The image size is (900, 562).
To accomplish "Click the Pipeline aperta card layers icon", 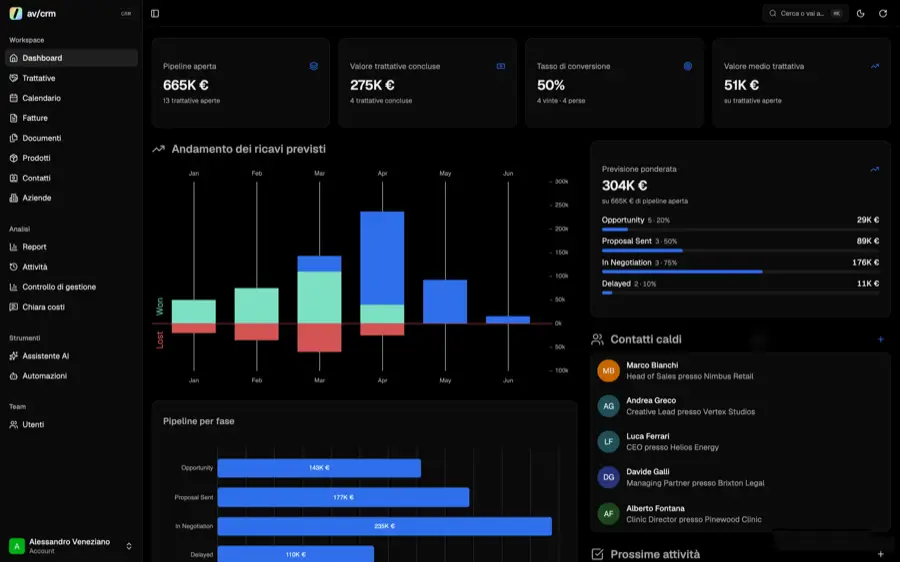I will (x=313, y=66).
